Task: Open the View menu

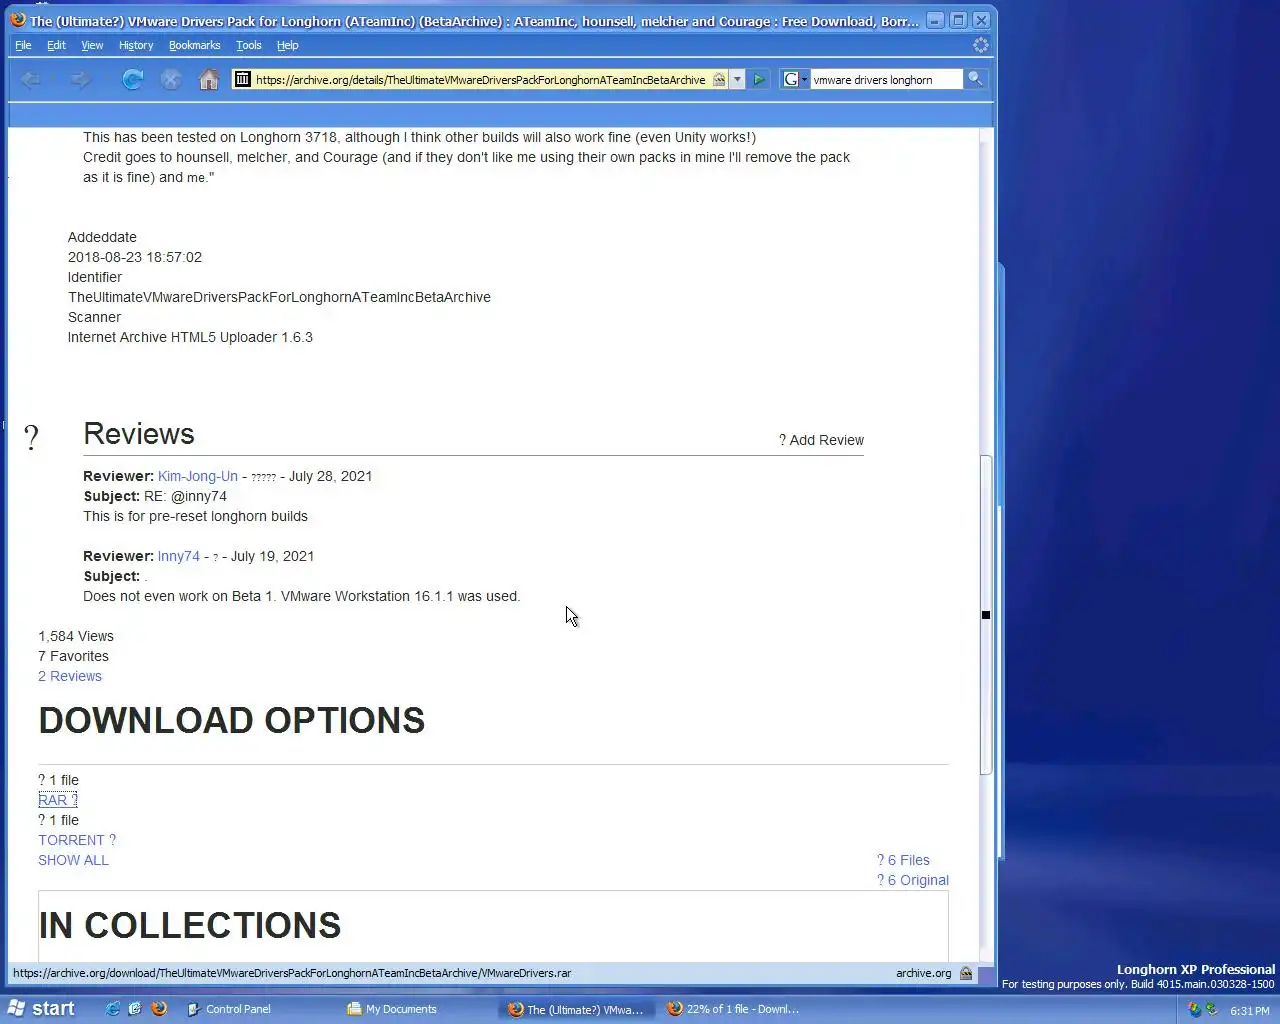Action: 92,45
